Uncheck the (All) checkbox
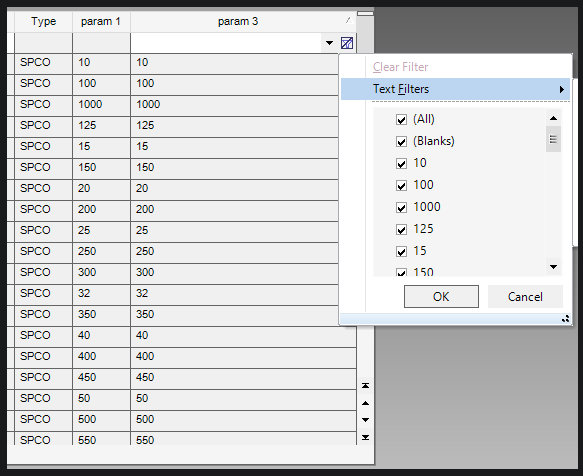 [x=401, y=120]
